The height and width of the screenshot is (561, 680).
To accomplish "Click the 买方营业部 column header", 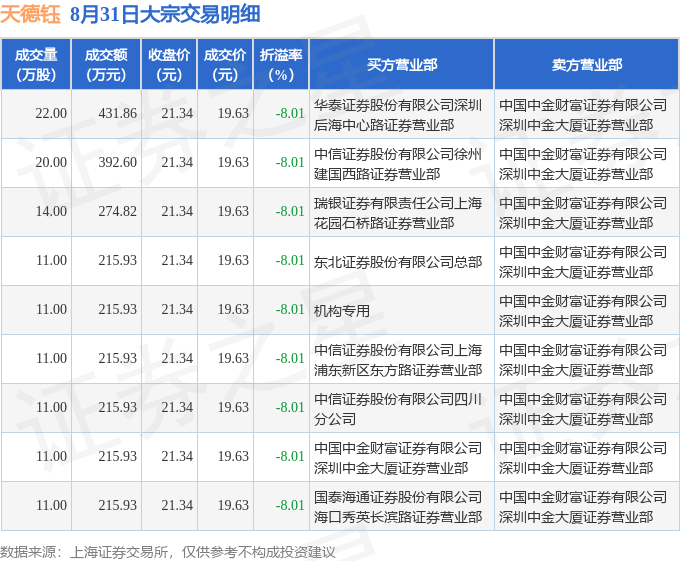I will point(402,65).
